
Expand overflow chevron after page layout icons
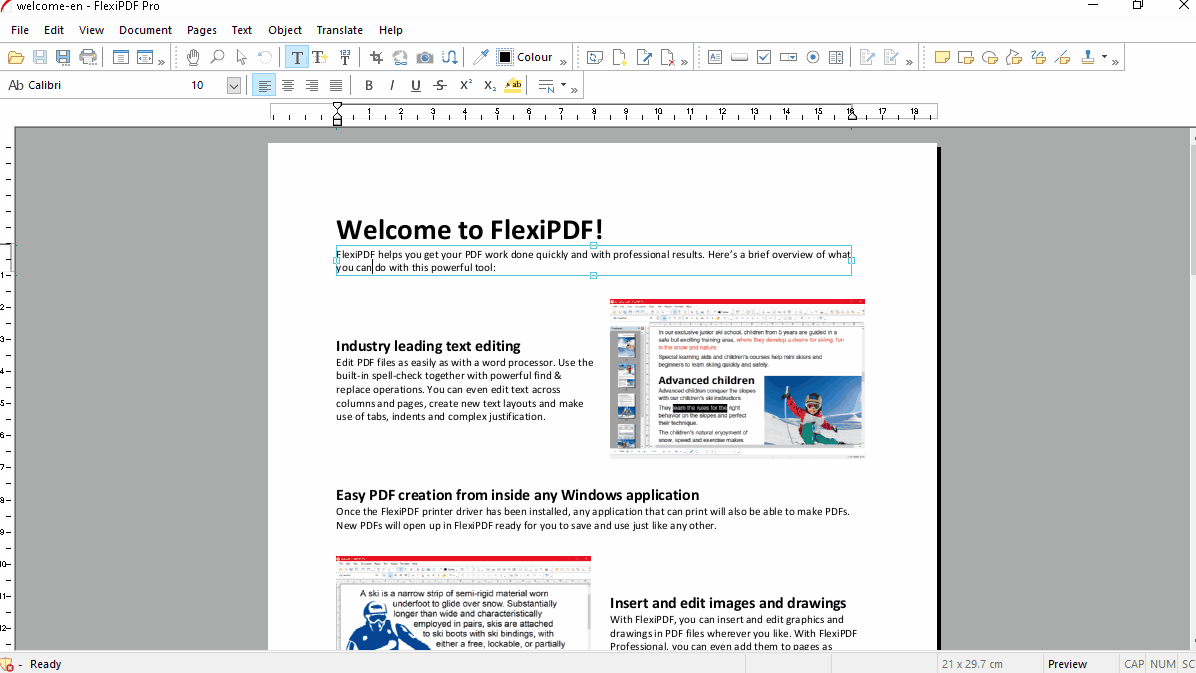pyautogui.click(x=161, y=62)
